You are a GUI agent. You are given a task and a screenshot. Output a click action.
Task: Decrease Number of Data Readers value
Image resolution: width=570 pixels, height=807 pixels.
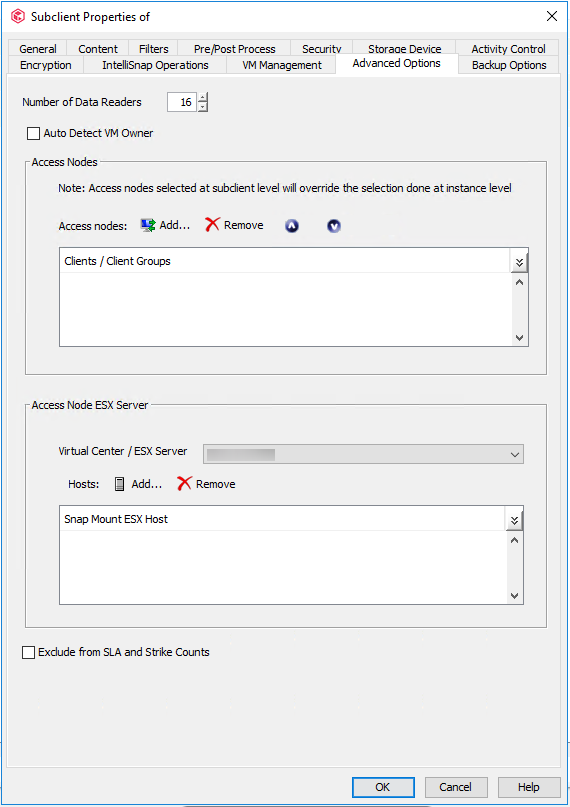click(203, 107)
